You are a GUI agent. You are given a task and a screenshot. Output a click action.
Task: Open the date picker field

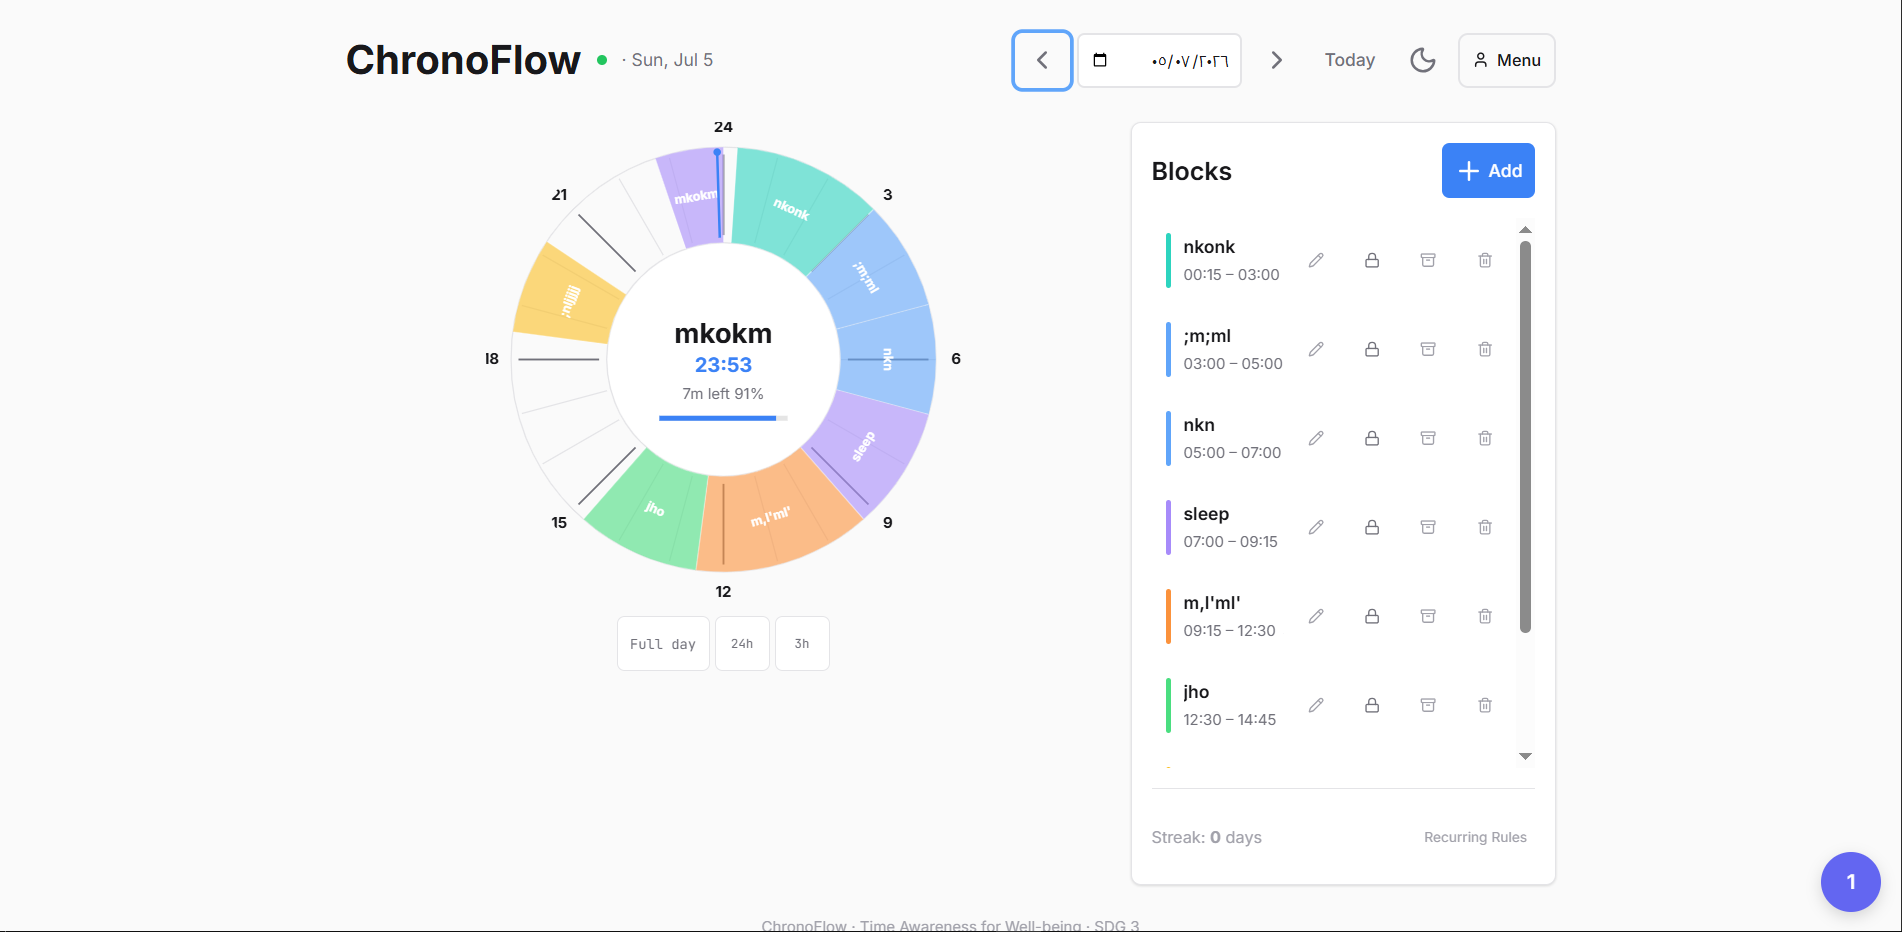tap(1159, 60)
